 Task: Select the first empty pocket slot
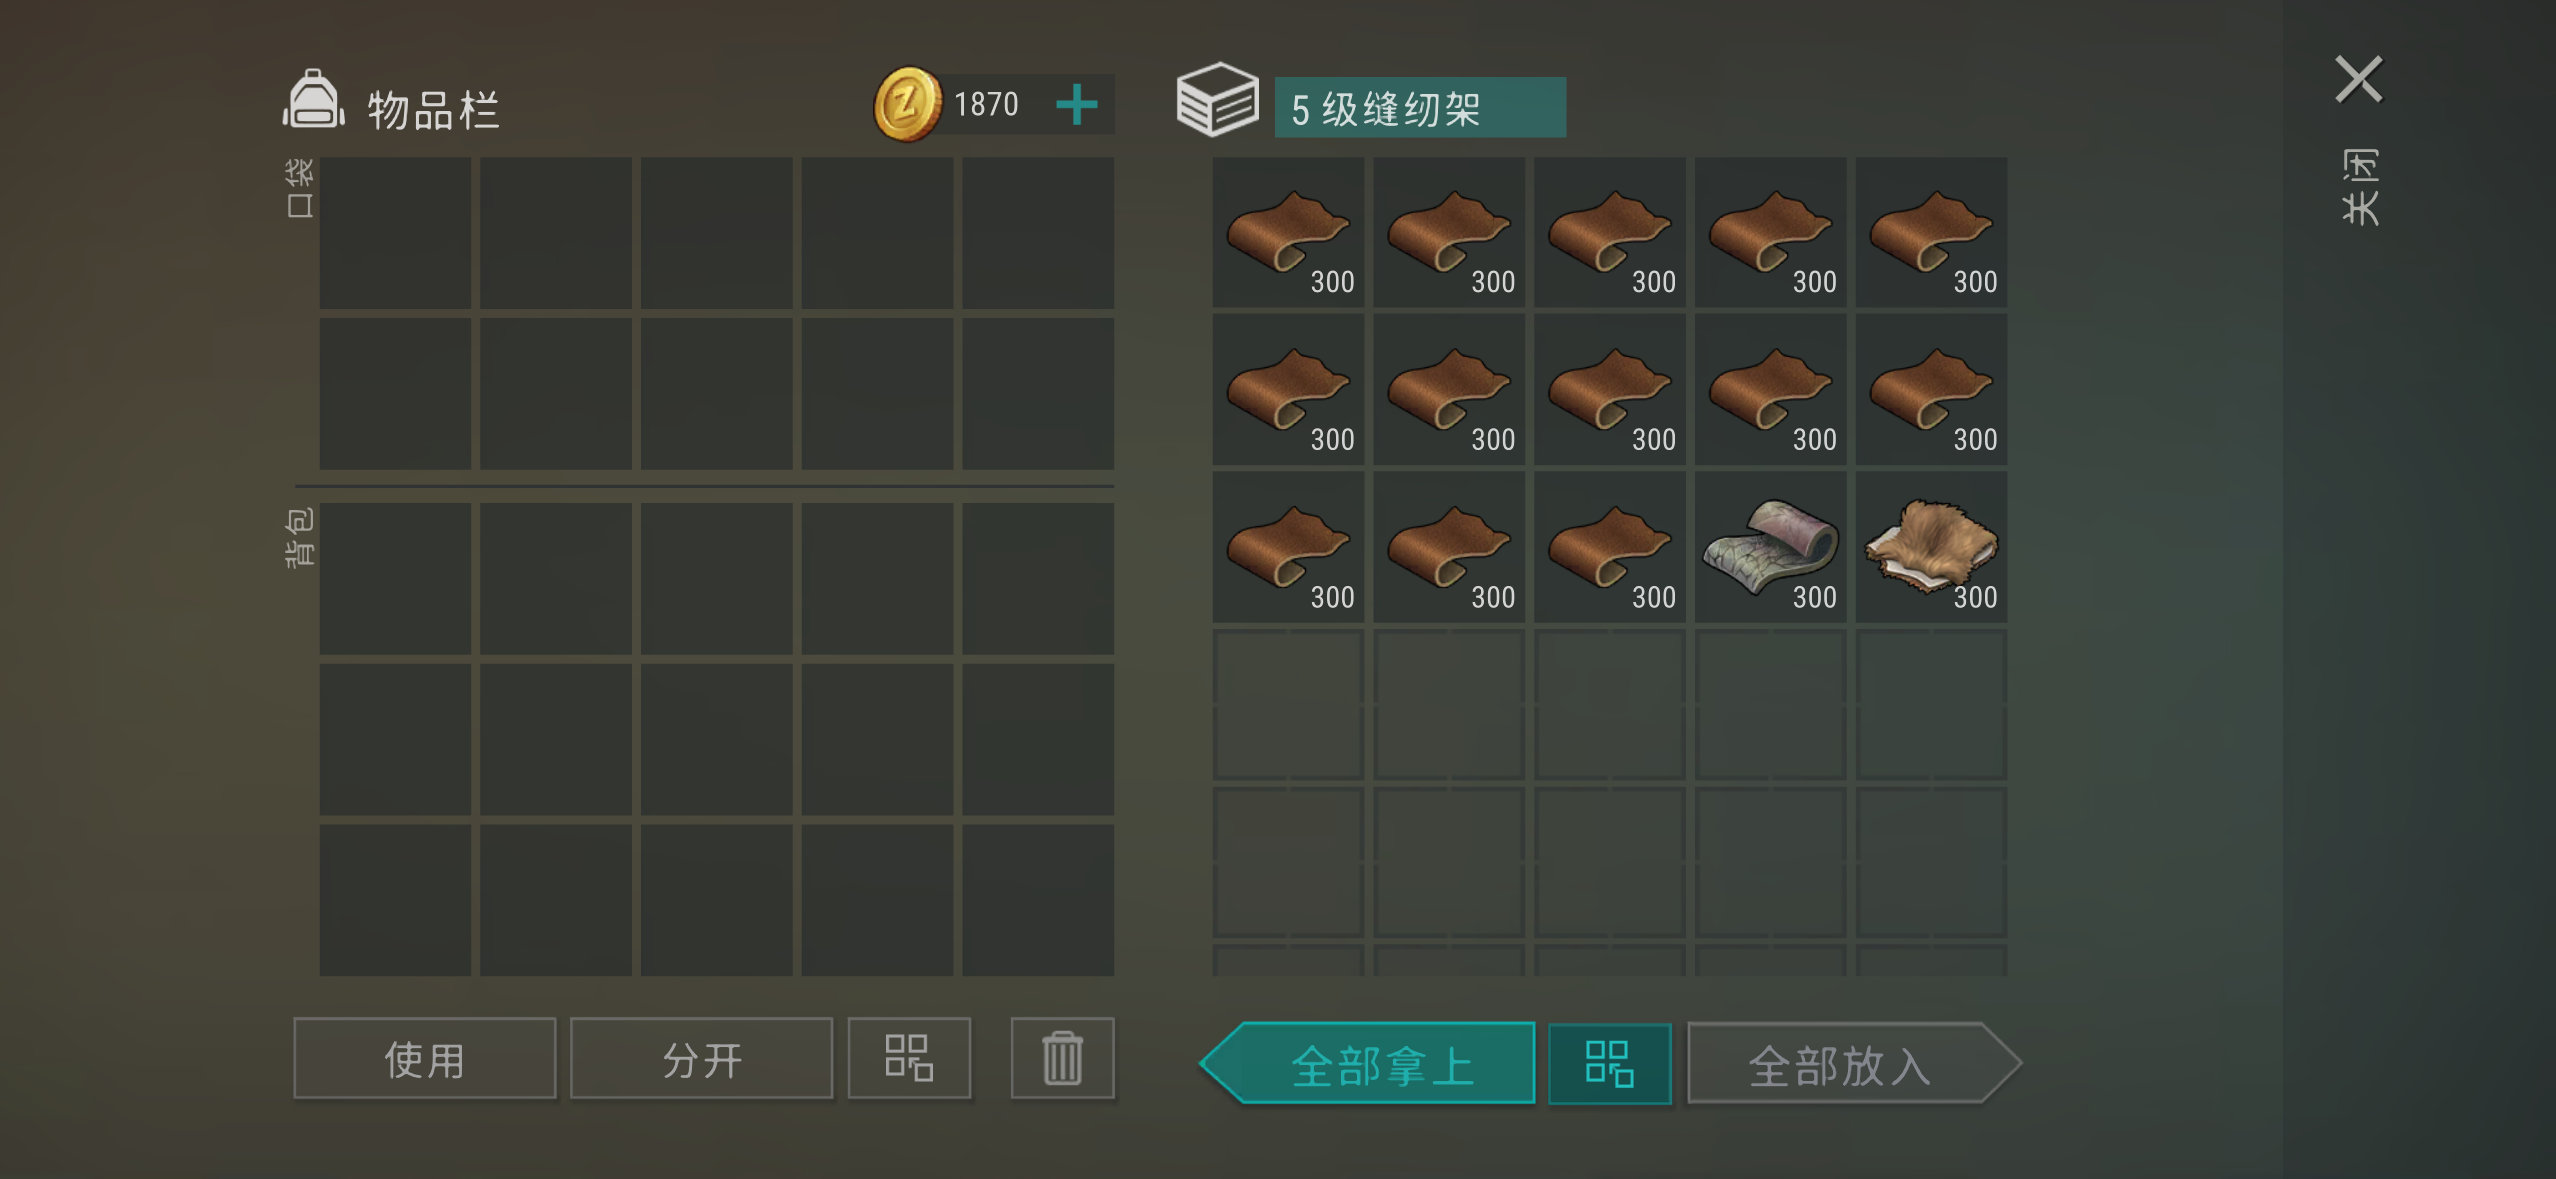point(395,232)
